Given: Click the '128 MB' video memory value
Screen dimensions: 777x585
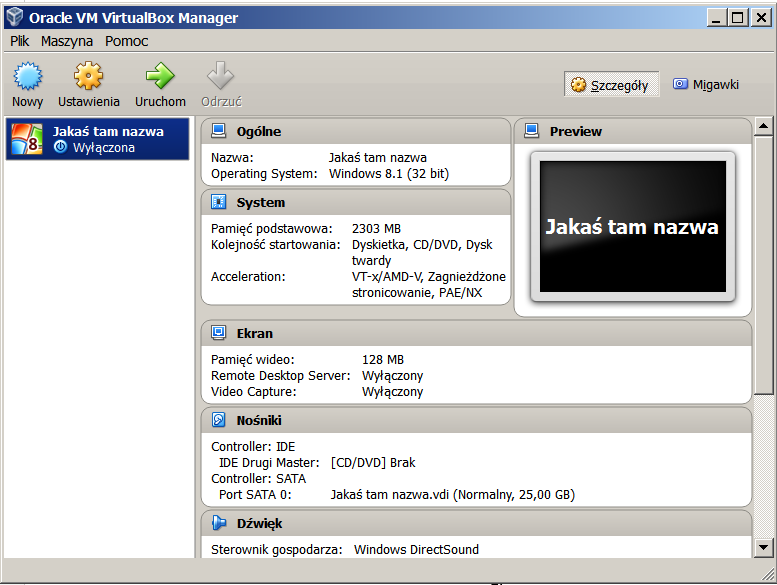Looking at the screenshot, I should coord(383,360).
